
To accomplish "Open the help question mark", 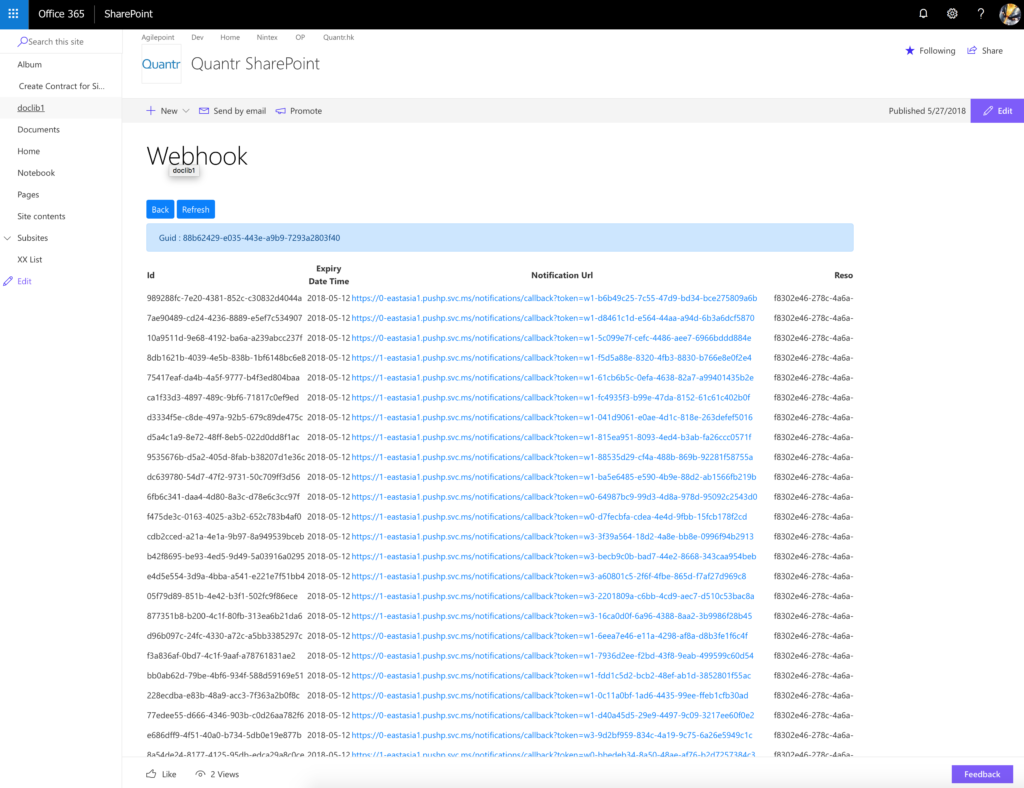I will (980, 14).
